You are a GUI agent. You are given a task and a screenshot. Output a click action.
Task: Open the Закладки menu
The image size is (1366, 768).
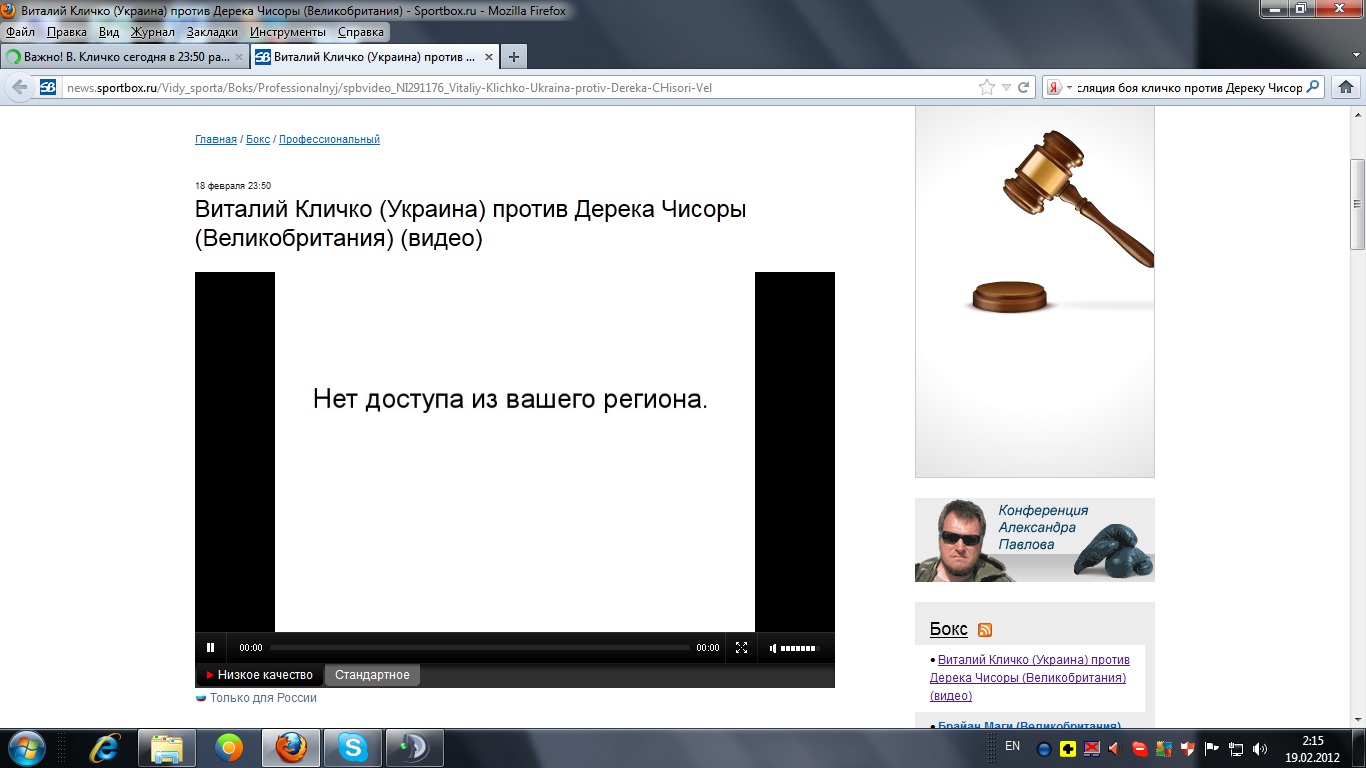click(212, 32)
